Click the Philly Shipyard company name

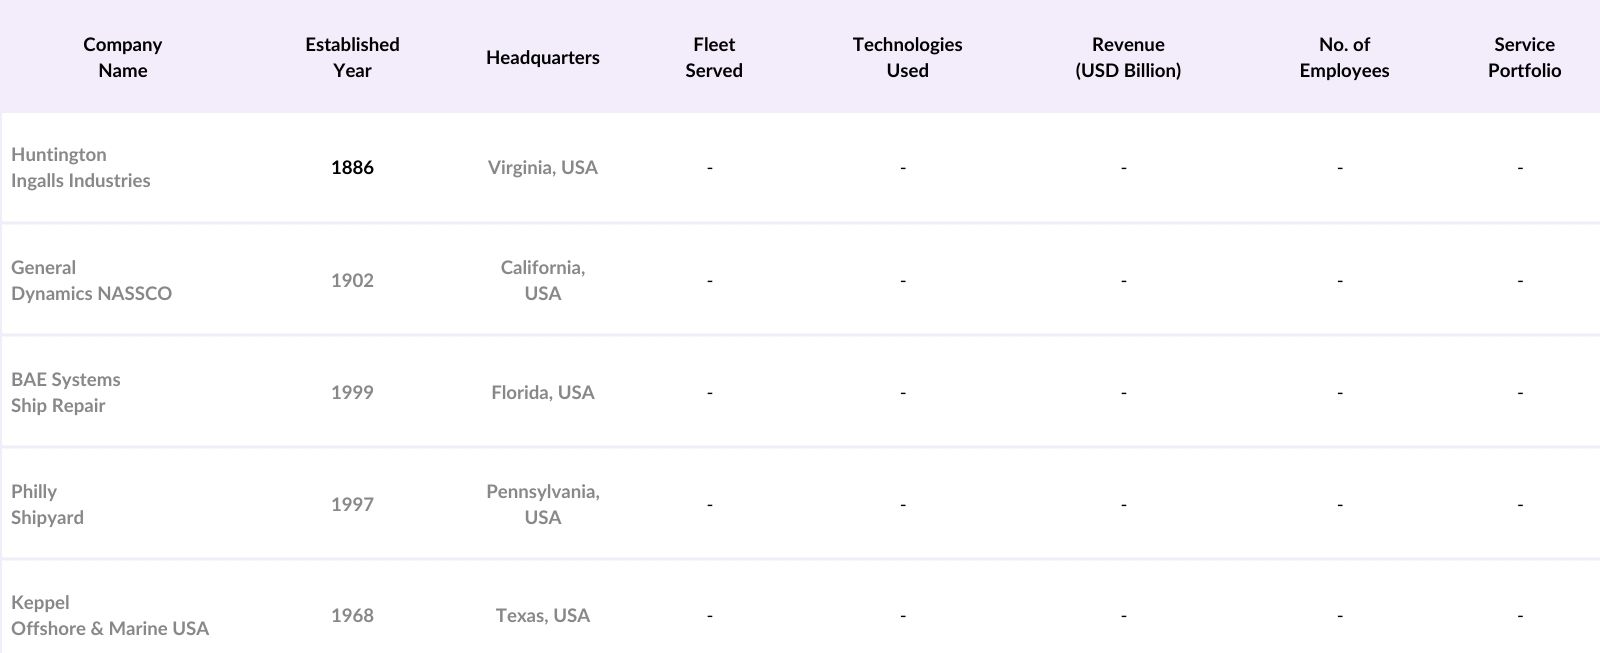[x=47, y=504]
